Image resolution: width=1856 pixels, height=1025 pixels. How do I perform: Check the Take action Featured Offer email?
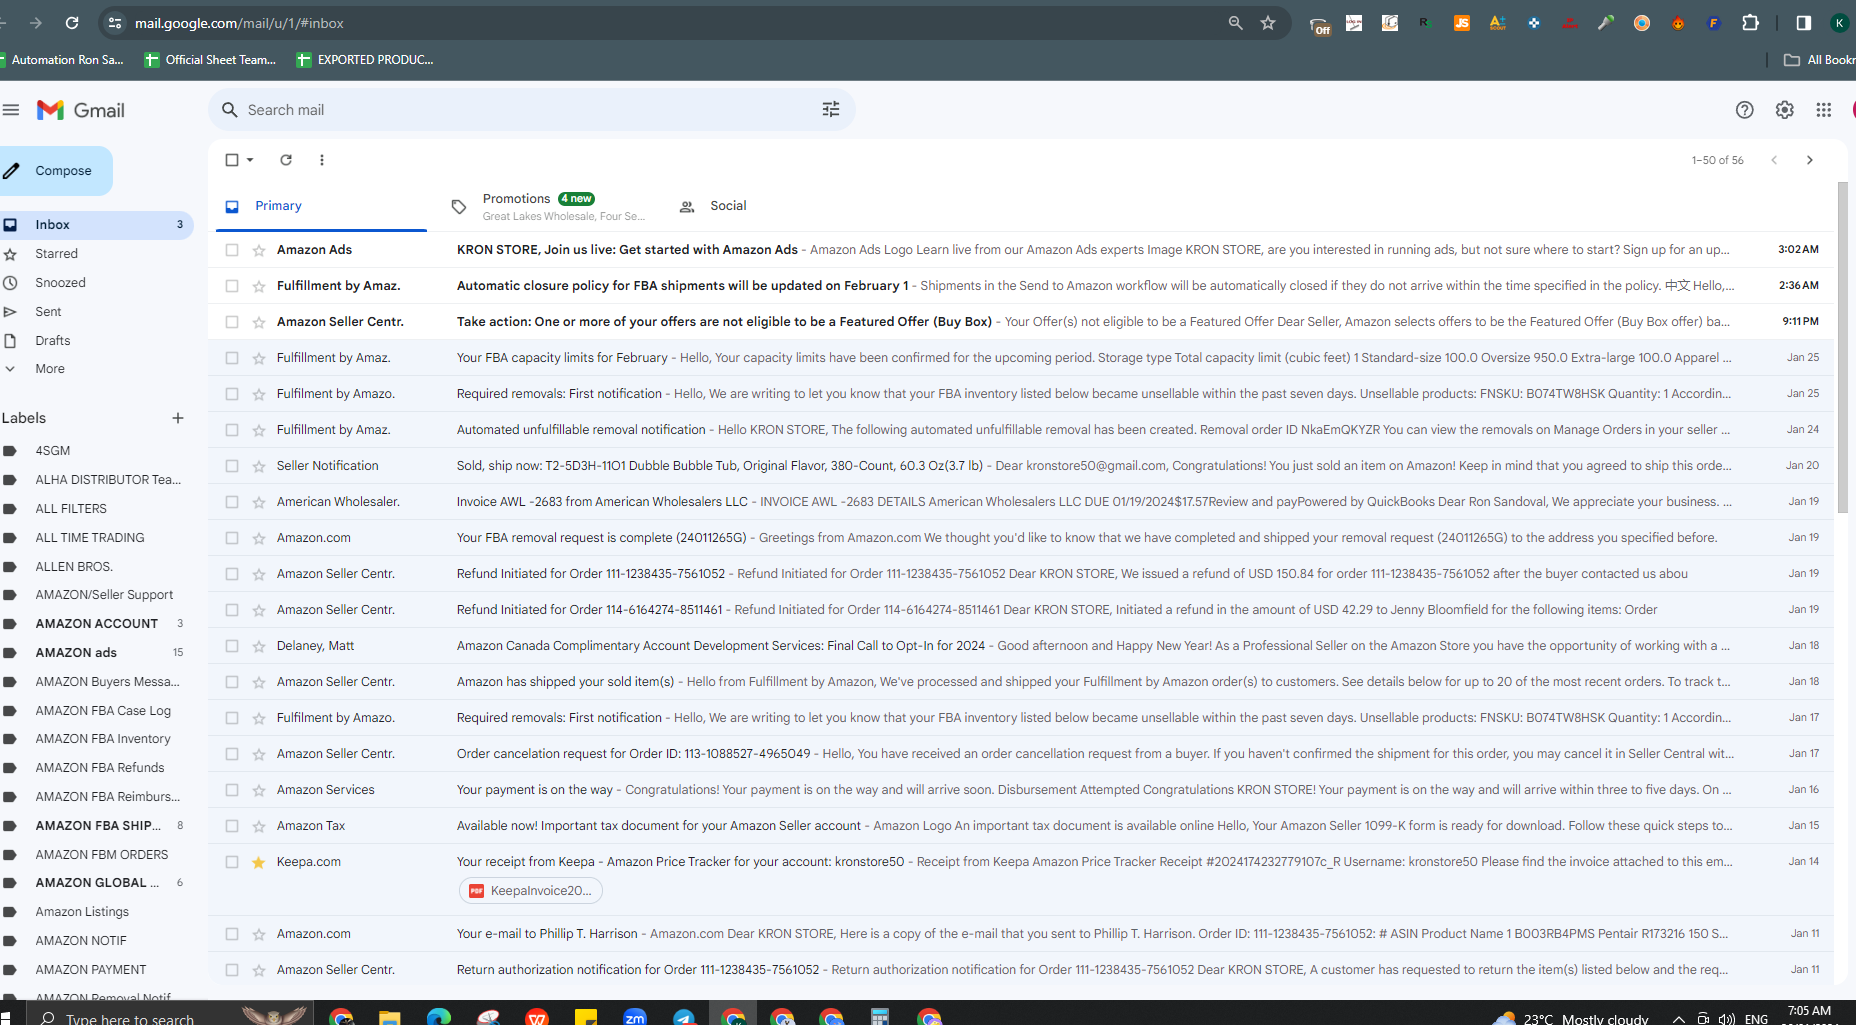pos(232,322)
